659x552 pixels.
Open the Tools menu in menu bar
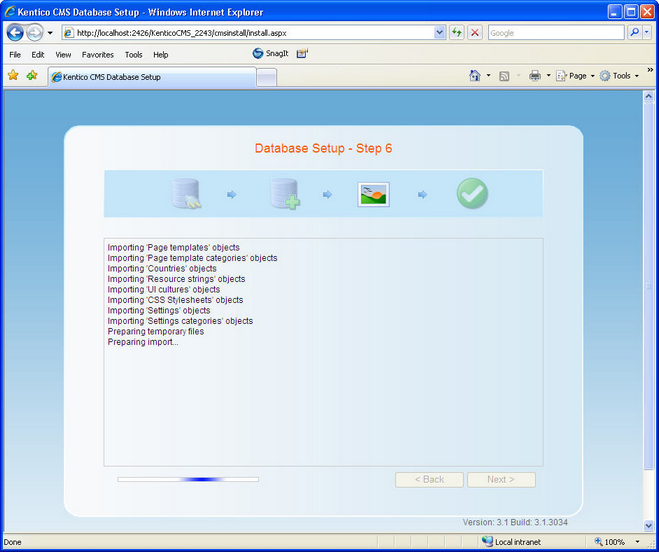click(x=133, y=55)
